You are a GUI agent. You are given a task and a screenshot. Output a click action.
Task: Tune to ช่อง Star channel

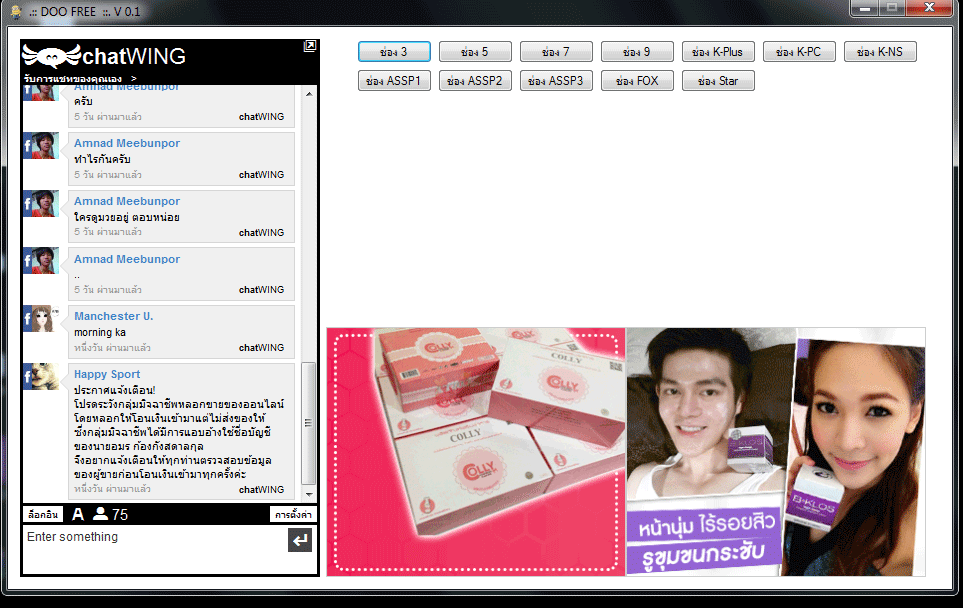[x=719, y=80]
